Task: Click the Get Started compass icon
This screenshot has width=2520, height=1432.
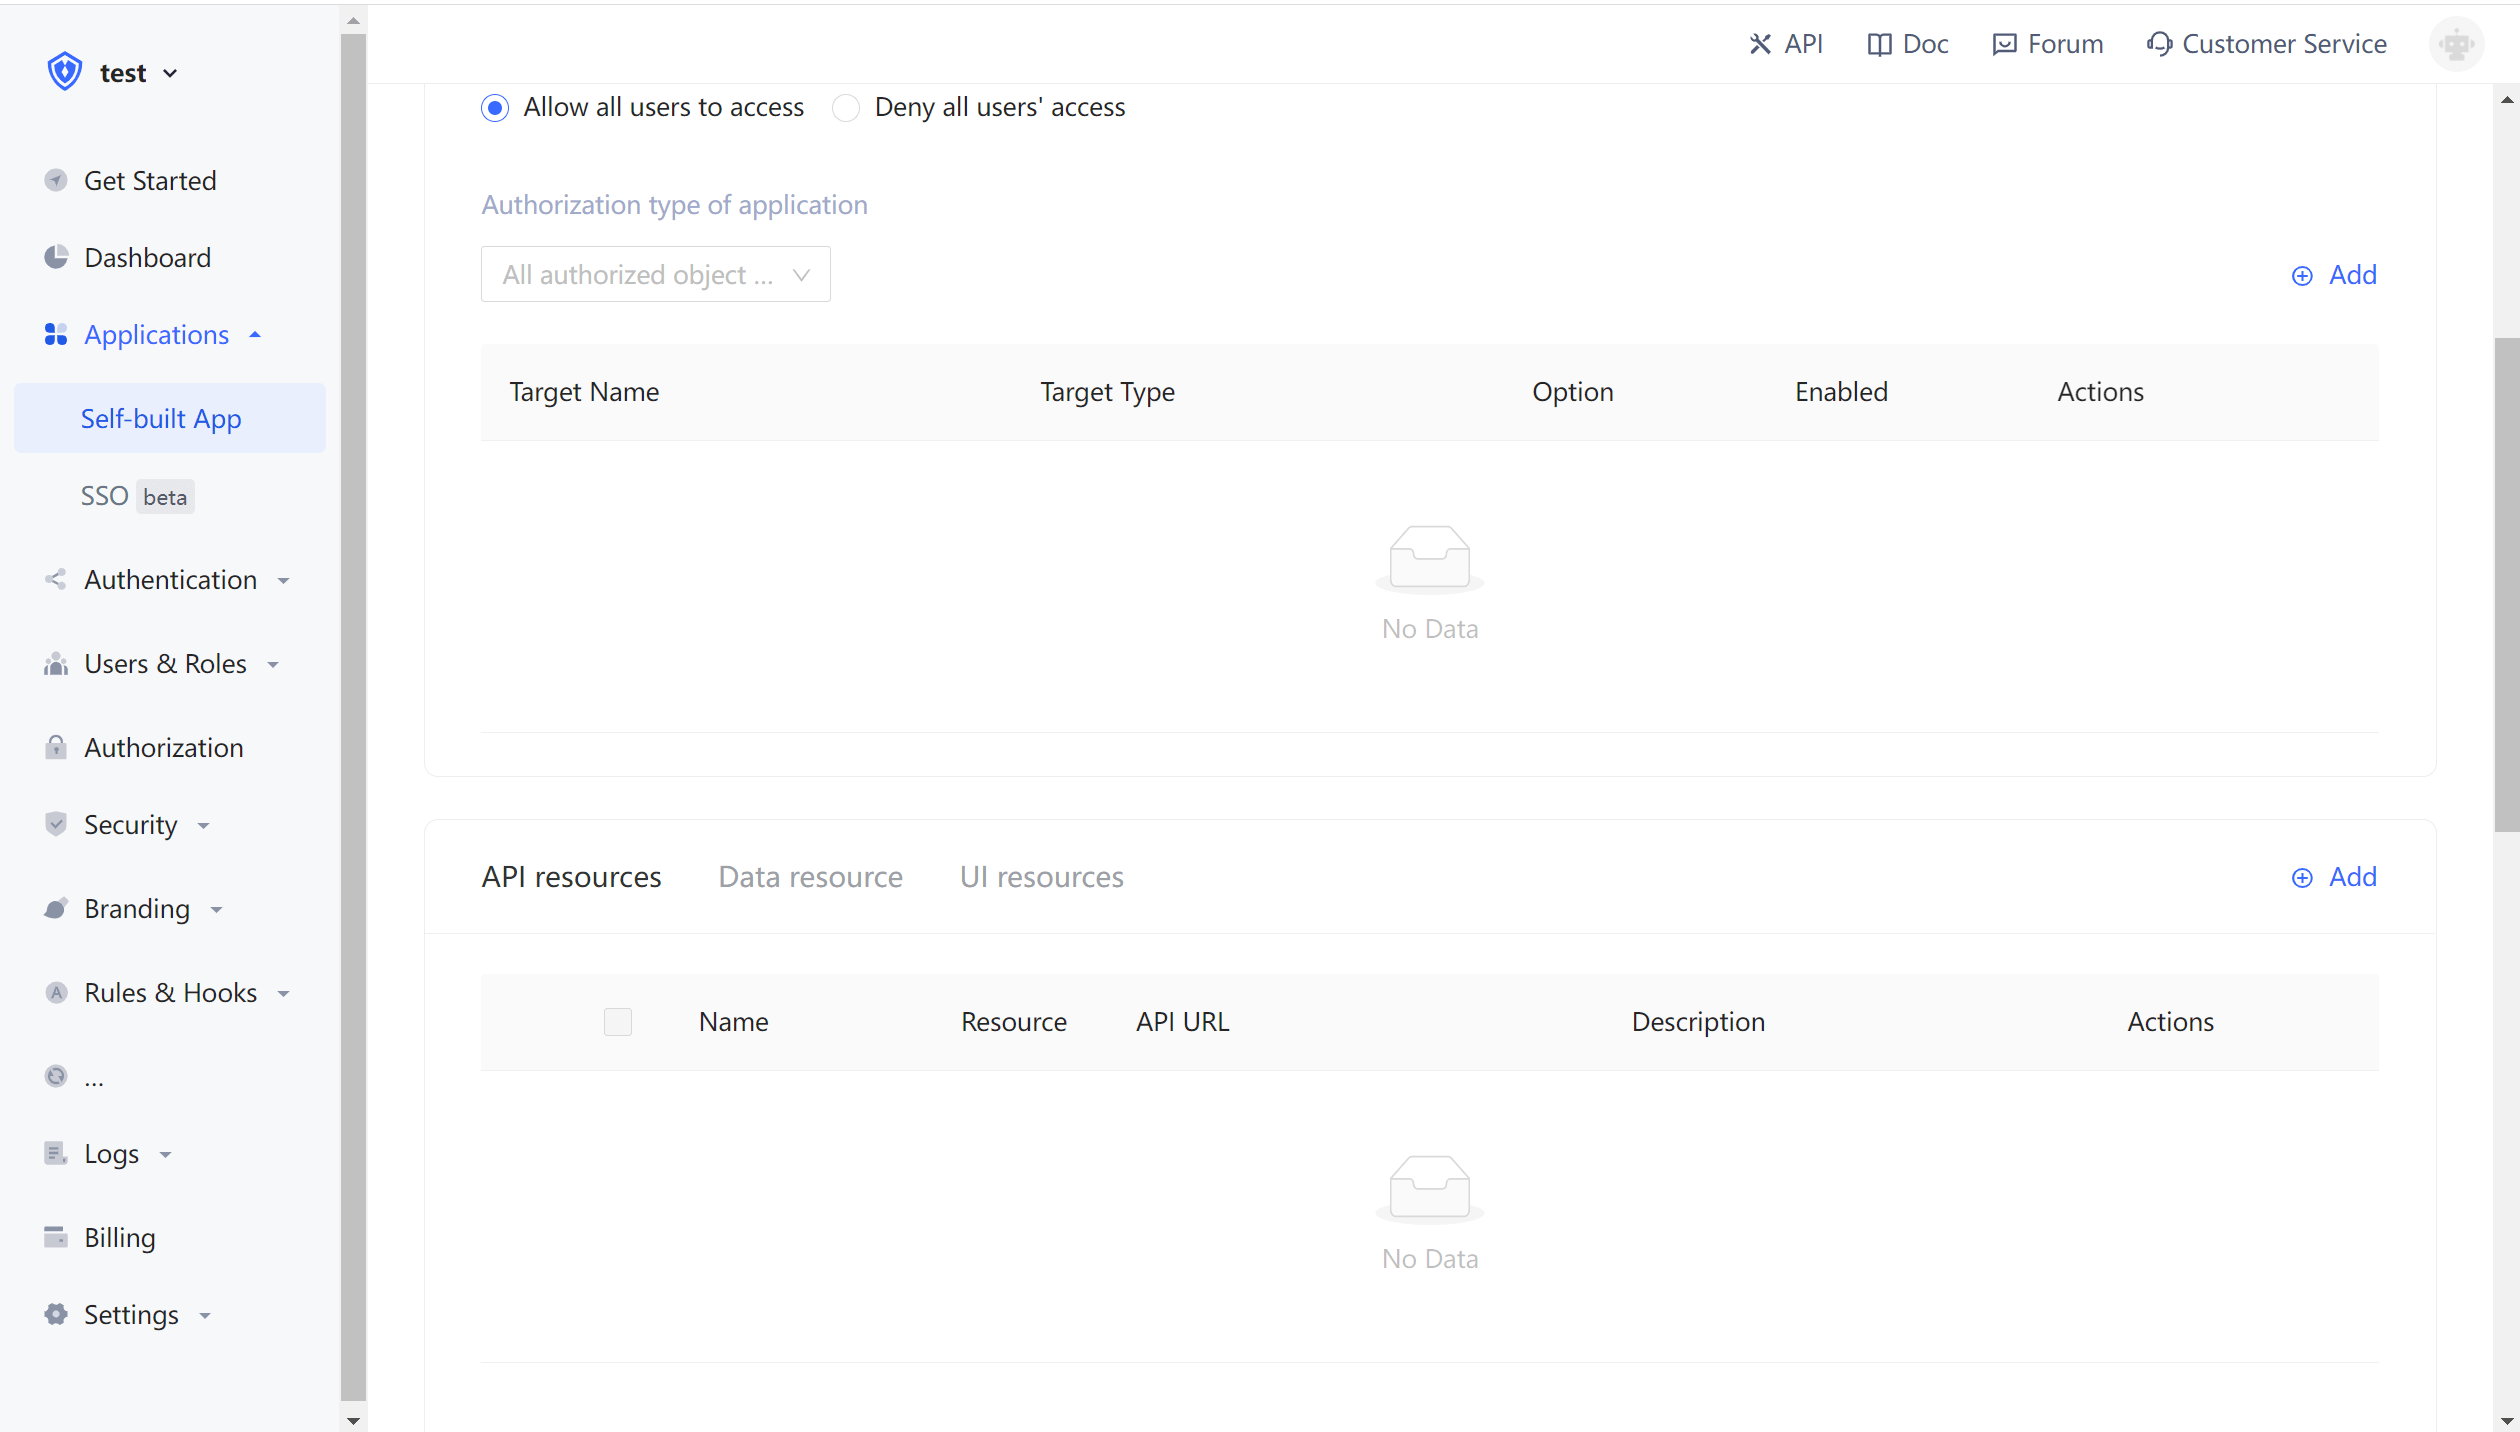Action: pos(56,181)
